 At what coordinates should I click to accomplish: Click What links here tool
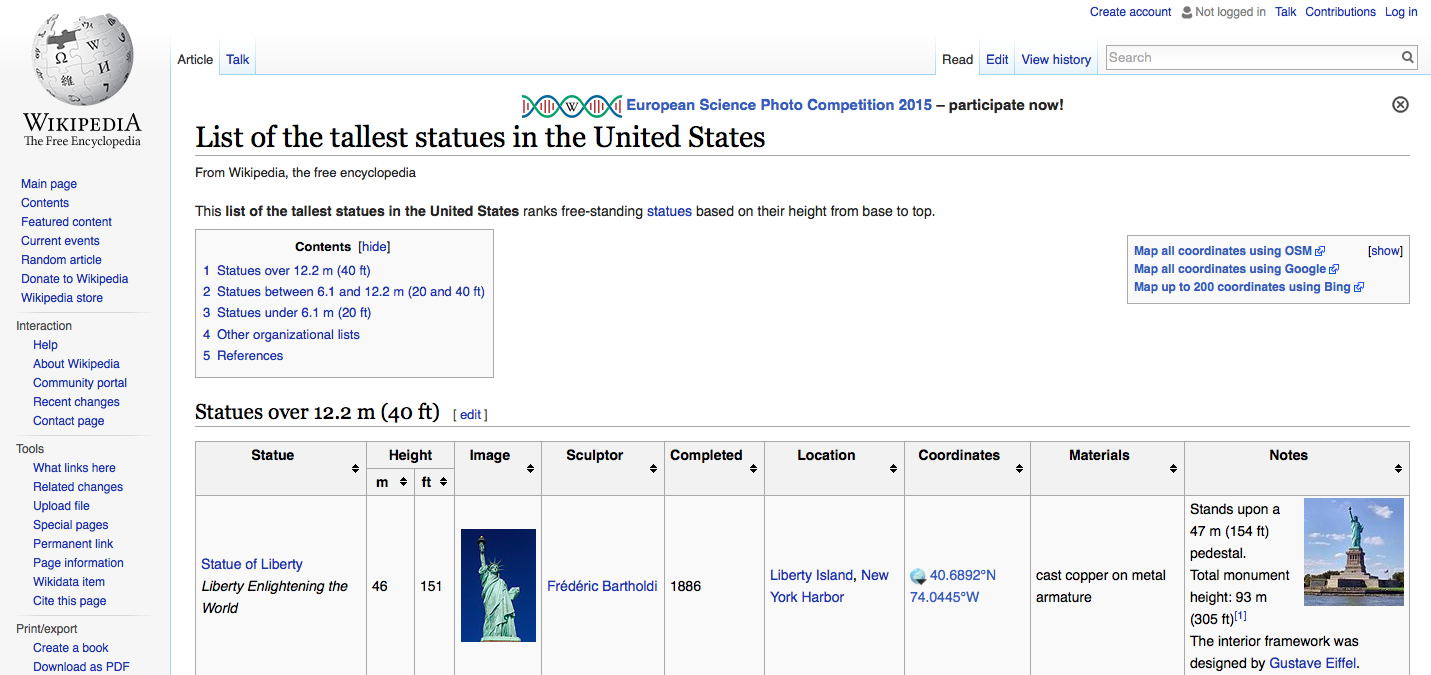tap(74, 468)
